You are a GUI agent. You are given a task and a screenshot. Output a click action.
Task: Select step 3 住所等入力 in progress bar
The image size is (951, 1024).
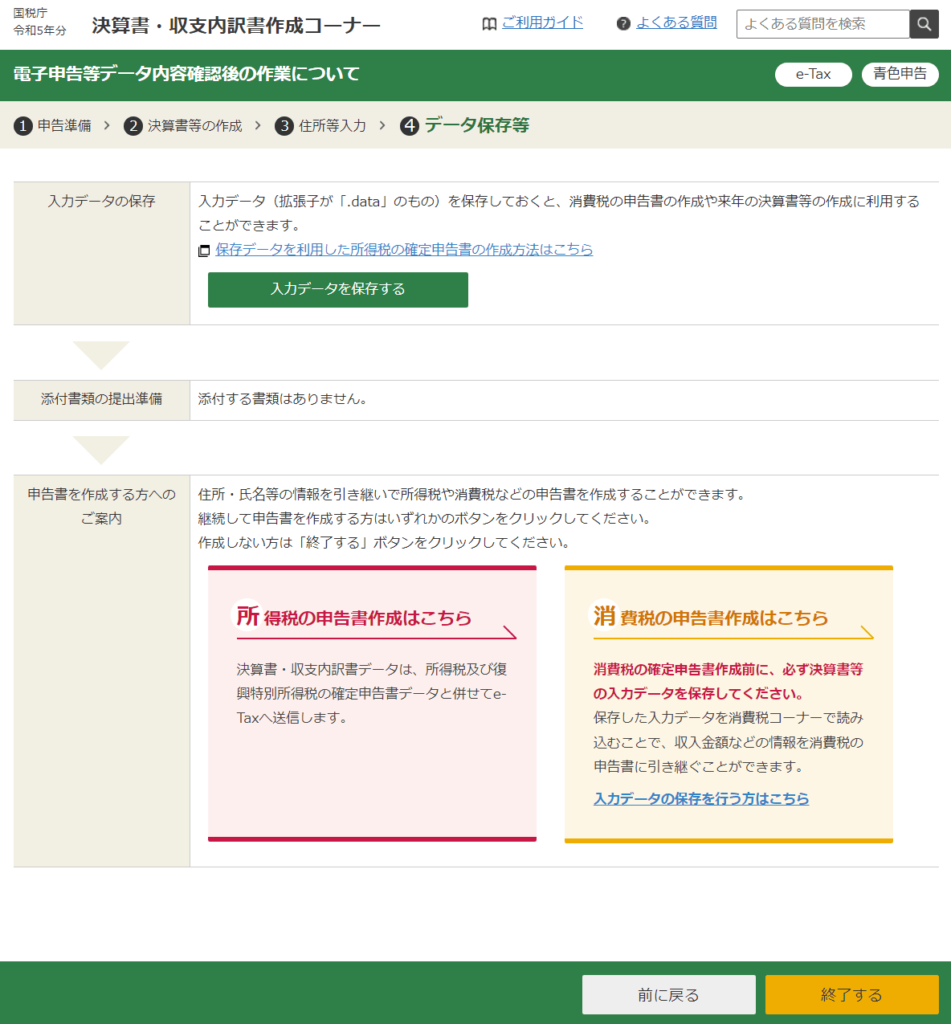pos(321,126)
